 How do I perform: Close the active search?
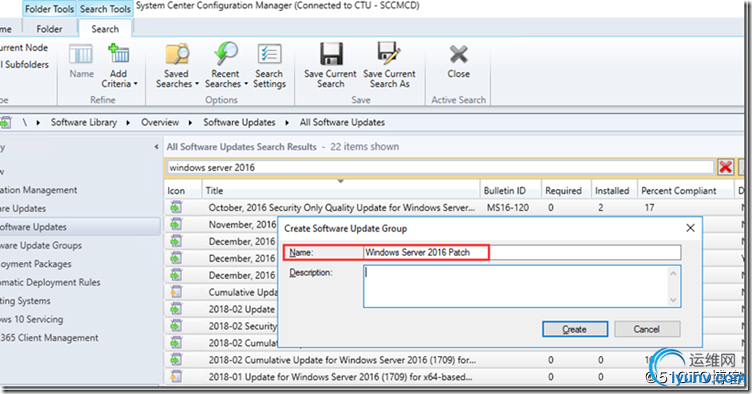[458, 61]
